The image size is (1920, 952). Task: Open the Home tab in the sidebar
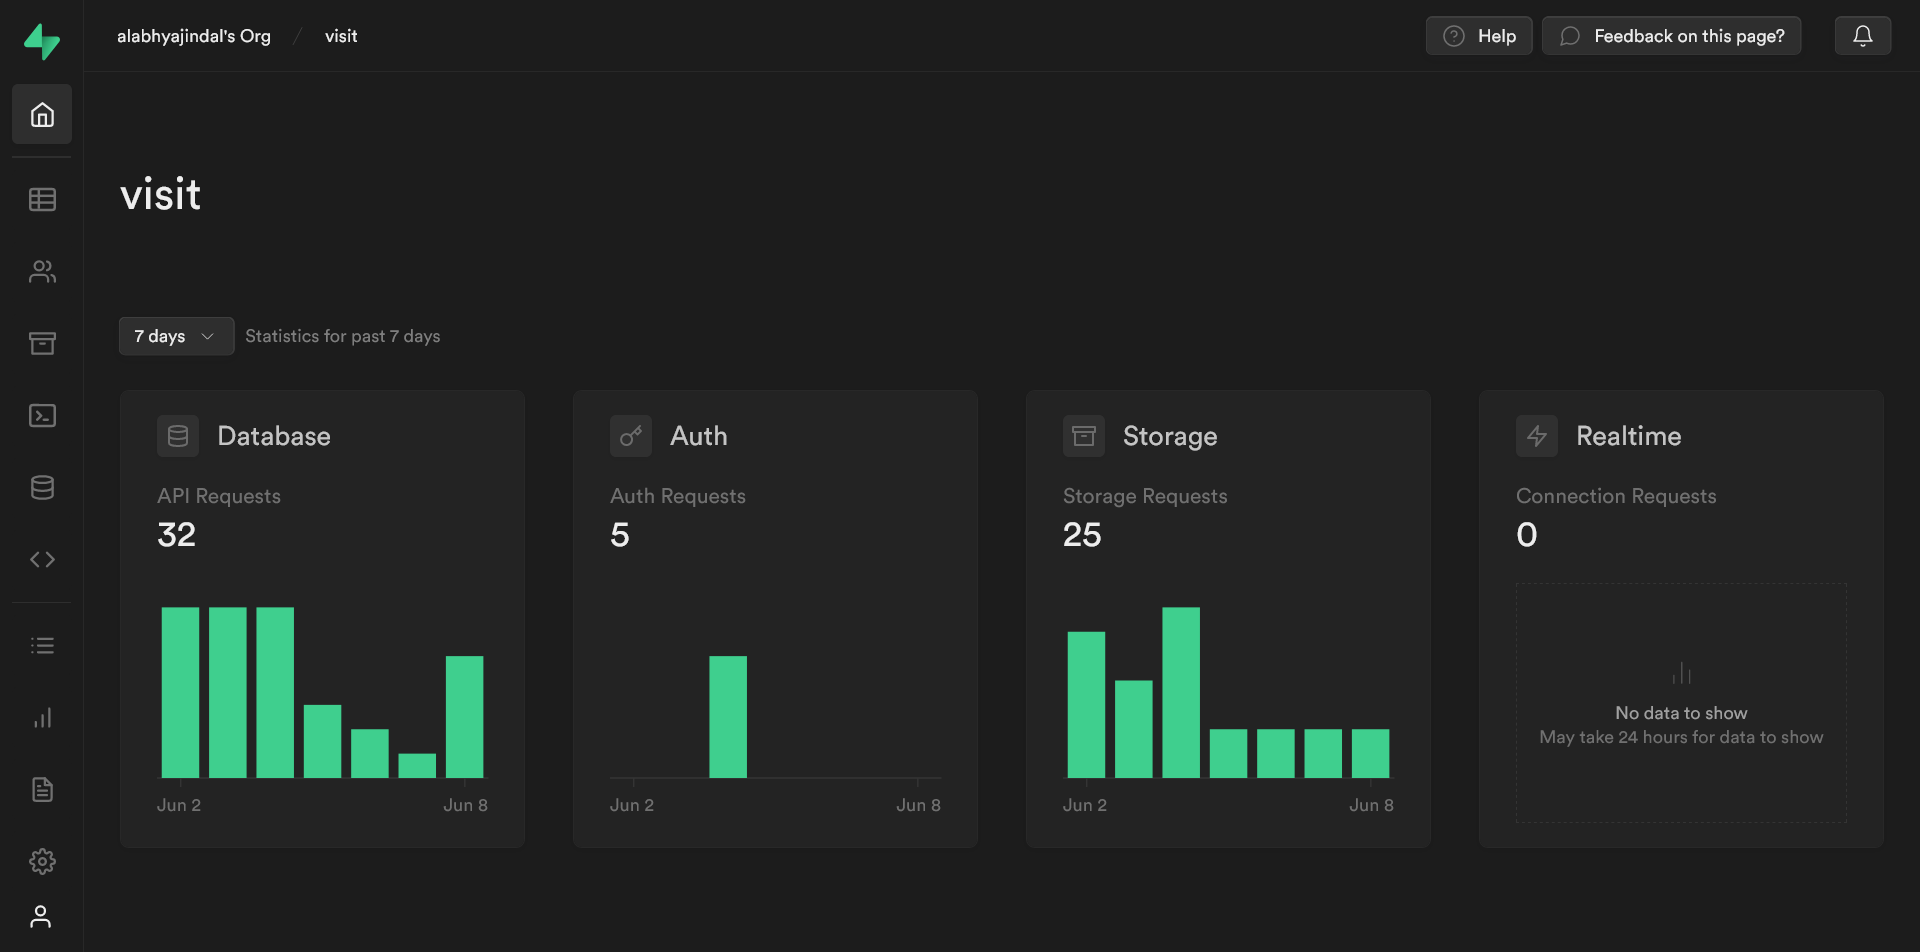[42, 113]
